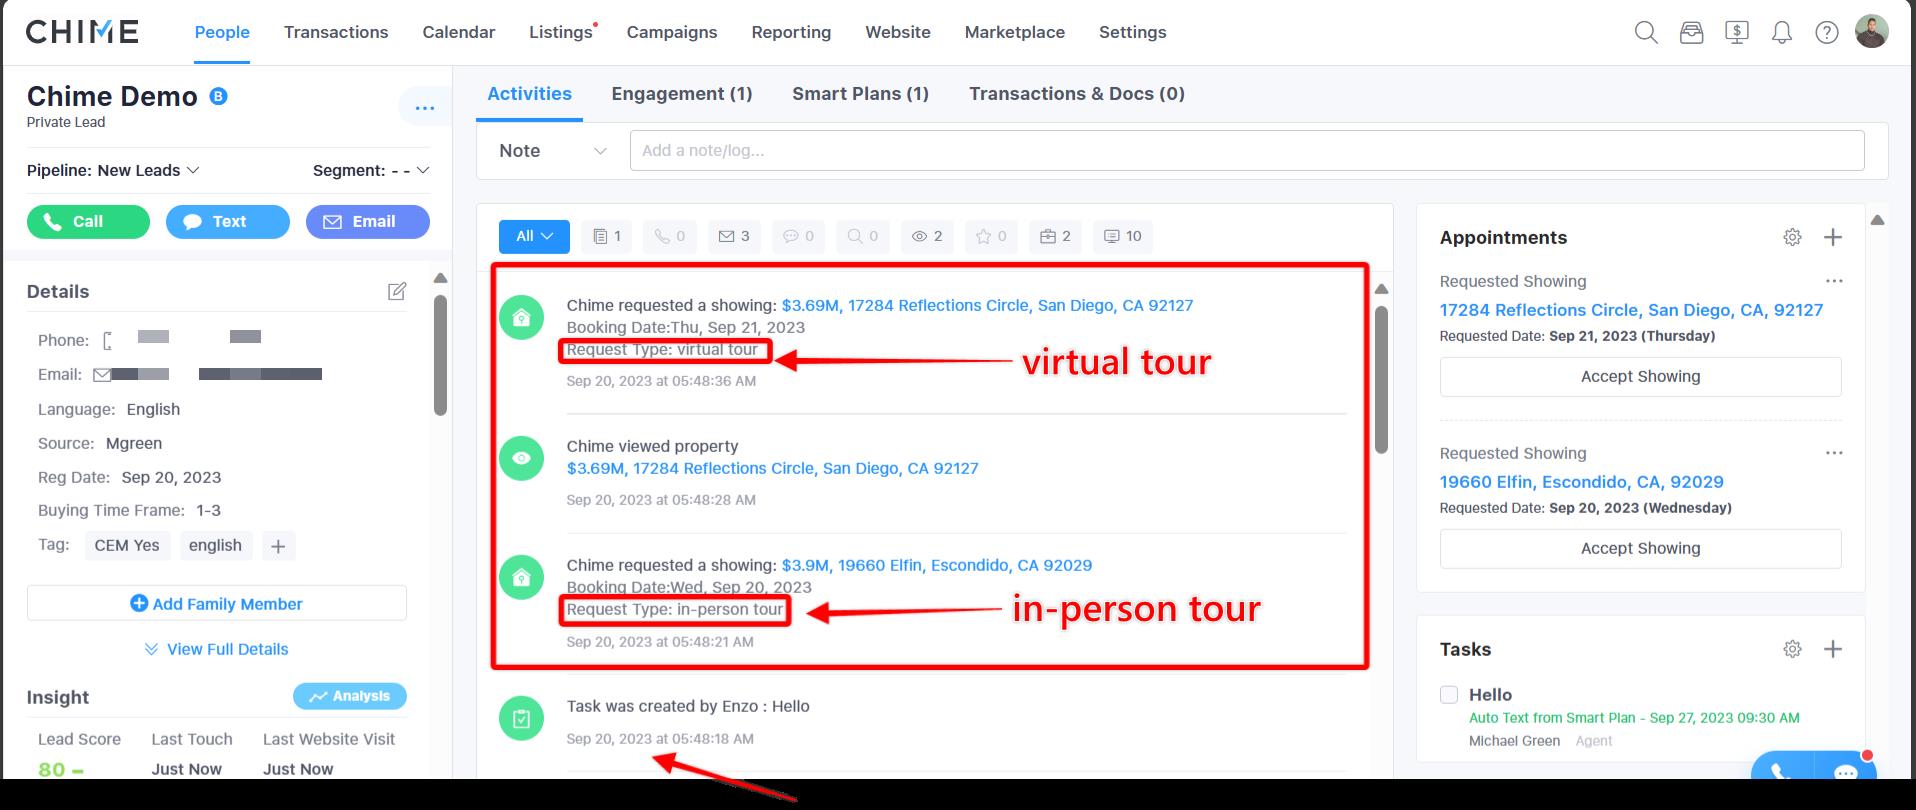Switch to the Engagement (1) tab

(x=682, y=94)
